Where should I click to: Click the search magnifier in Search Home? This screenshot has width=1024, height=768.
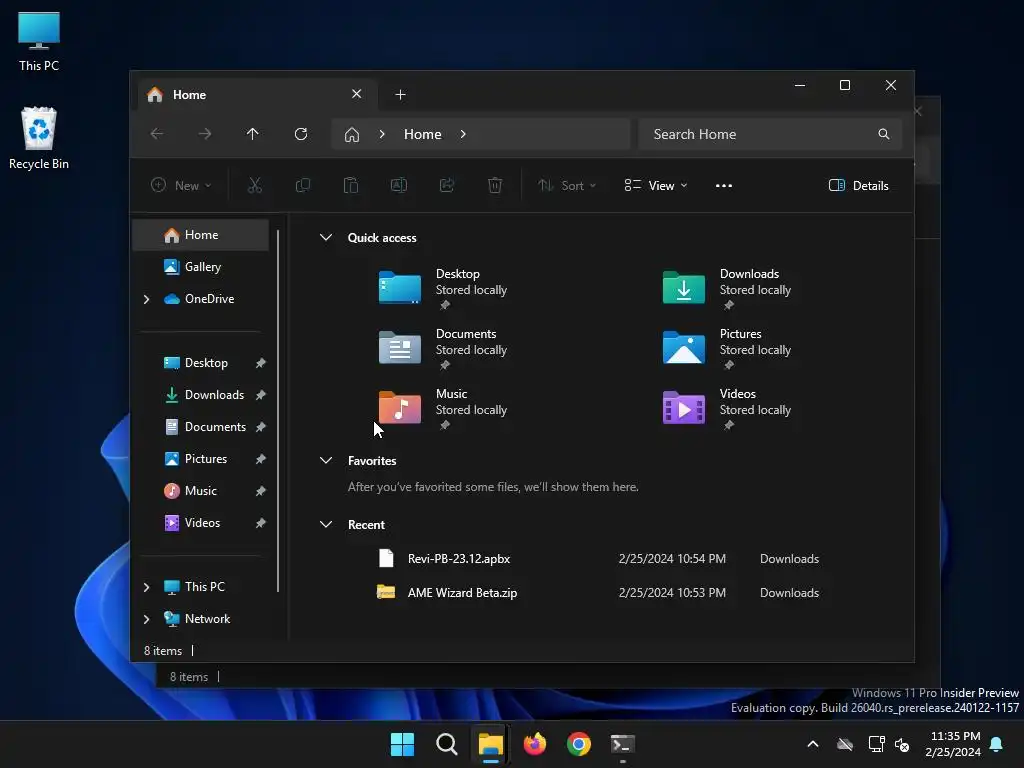click(x=884, y=134)
